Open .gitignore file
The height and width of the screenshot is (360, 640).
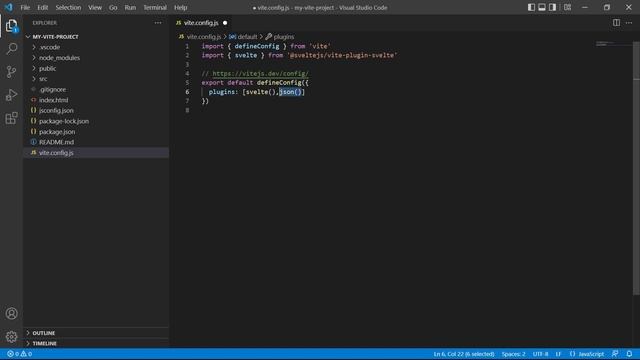coord(96,89)
